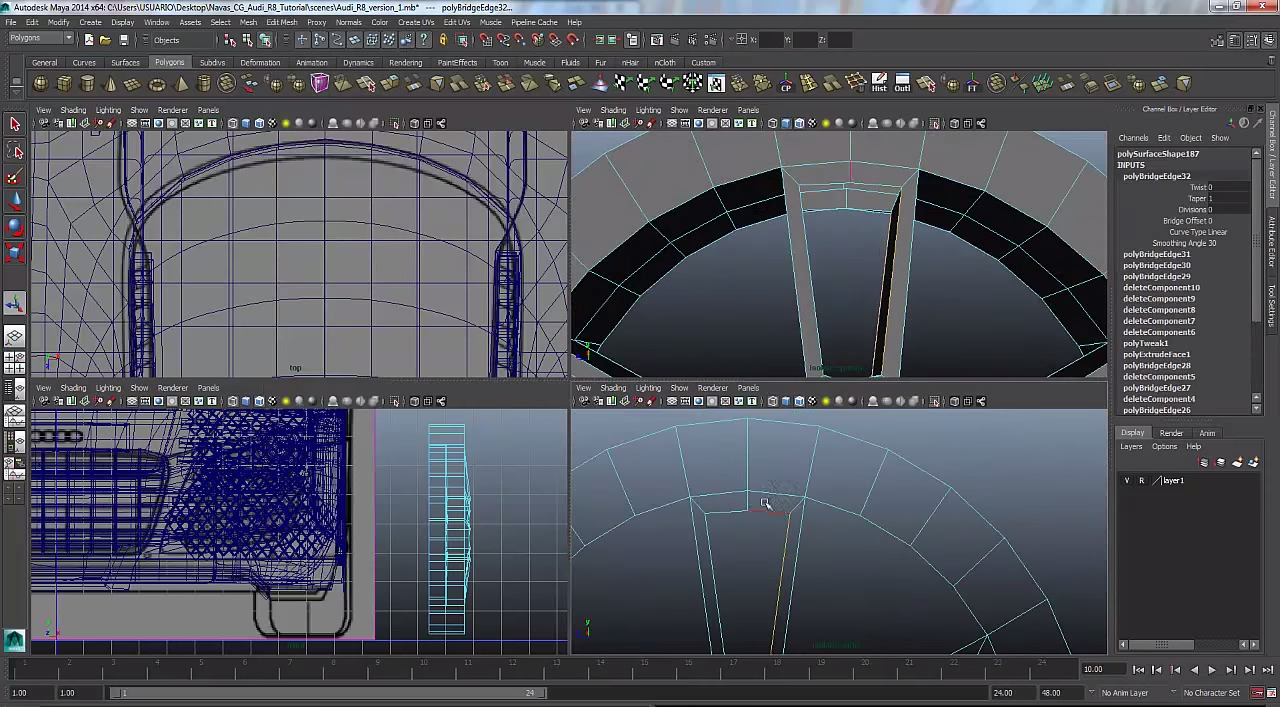1280x707 pixels.
Task: Open the Edit Mesh menu
Action: tap(281, 22)
